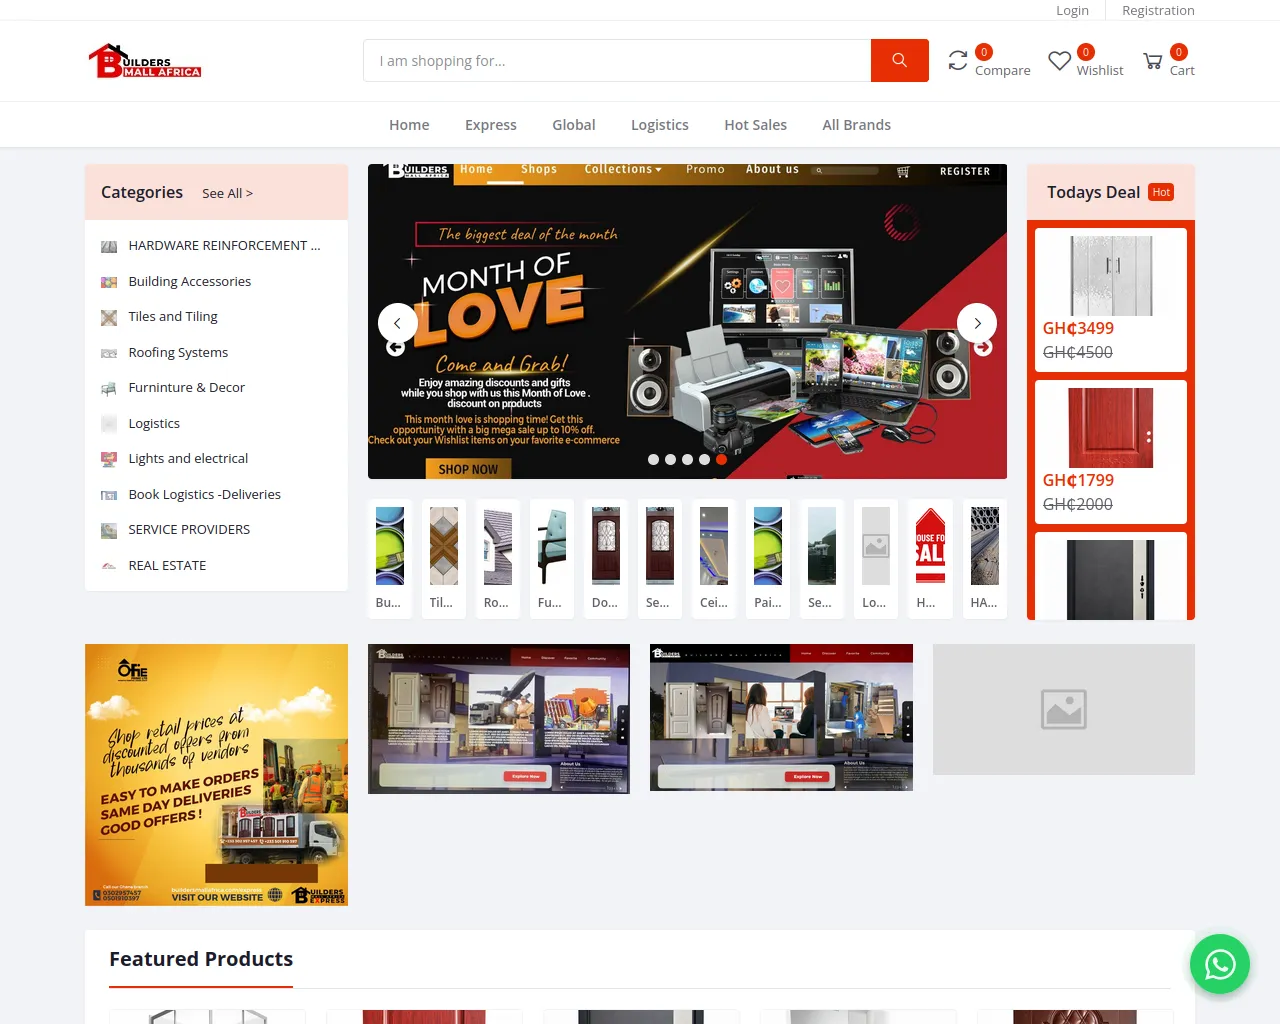
Task: Open the Building Accessories category link
Action: click(x=190, y=282)
